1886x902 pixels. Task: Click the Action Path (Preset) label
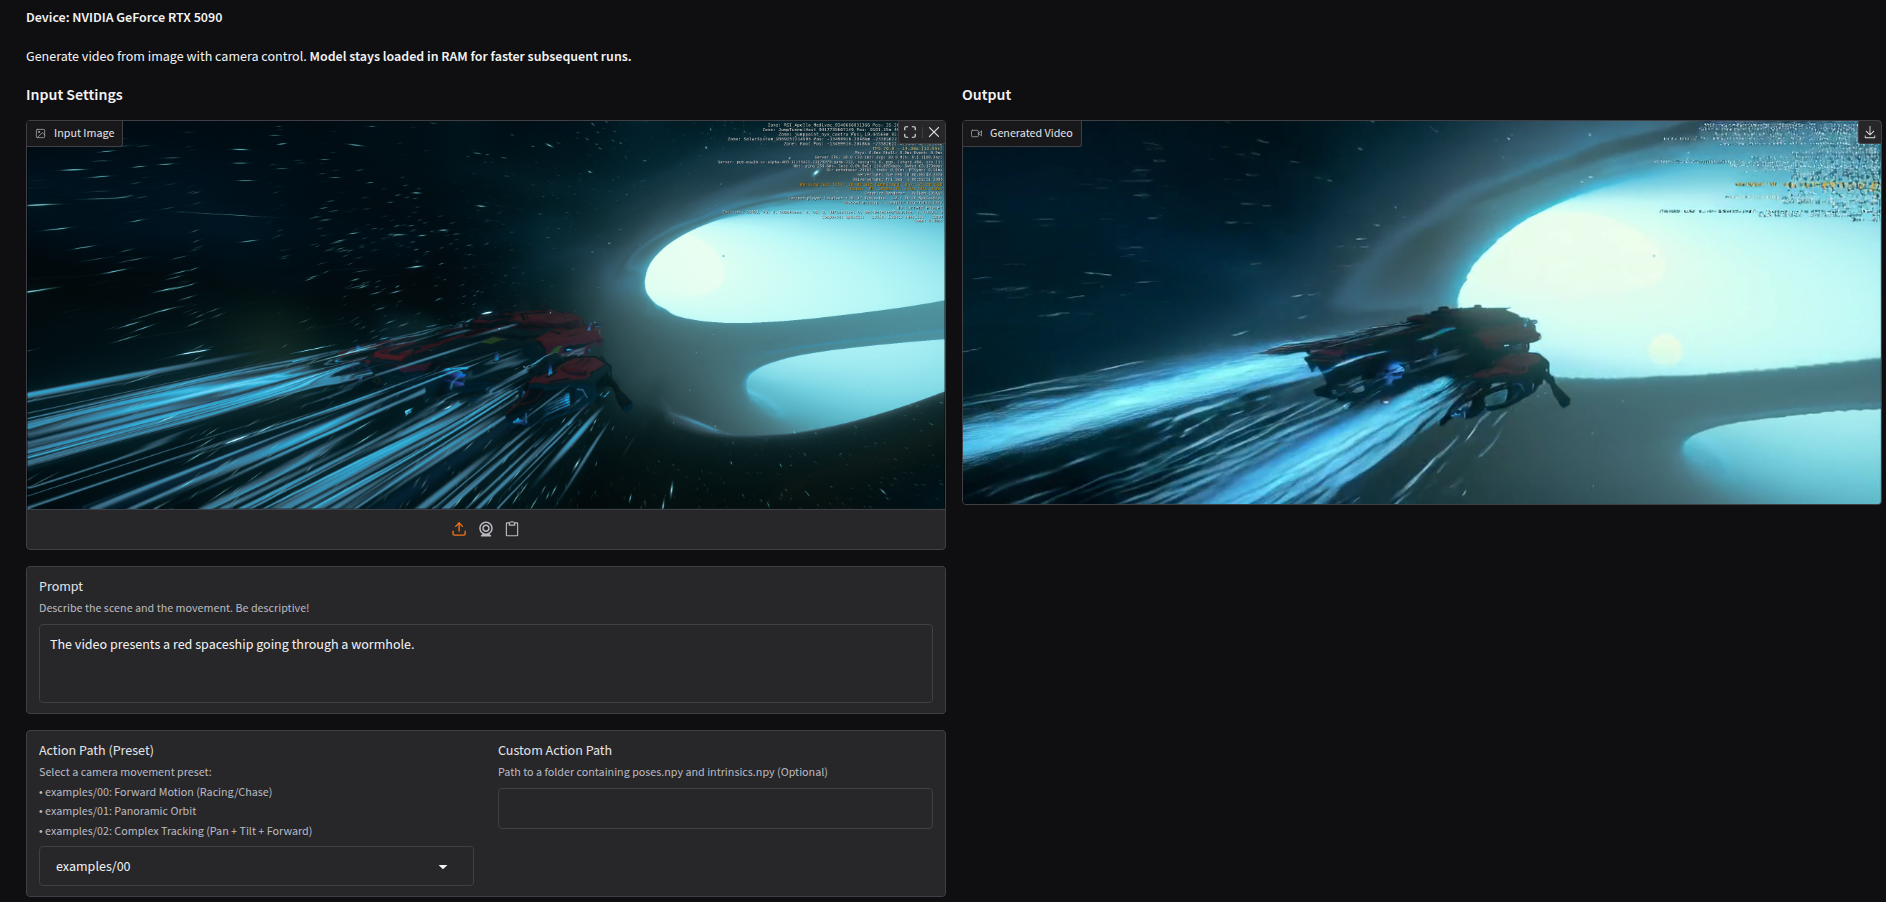(96, 751)
